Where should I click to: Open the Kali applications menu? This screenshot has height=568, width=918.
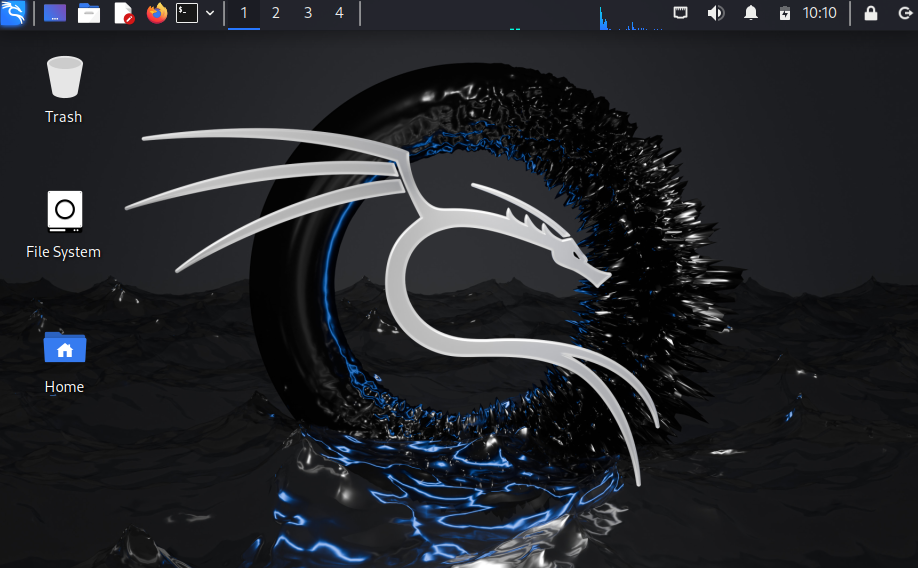[13, 13]
